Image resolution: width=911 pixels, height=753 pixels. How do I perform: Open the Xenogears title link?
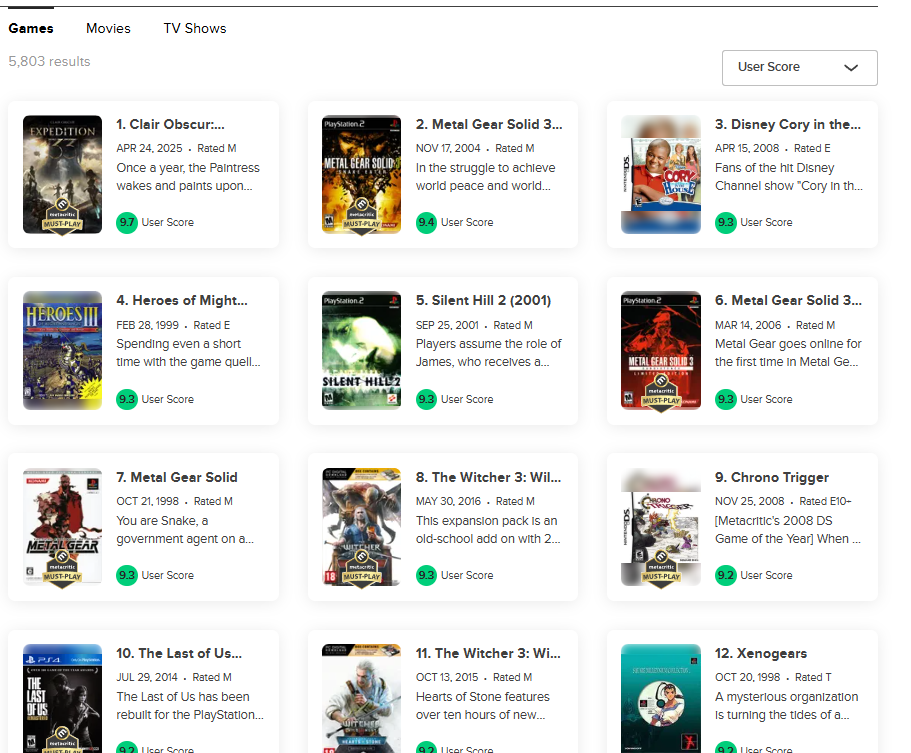[761, 653]
